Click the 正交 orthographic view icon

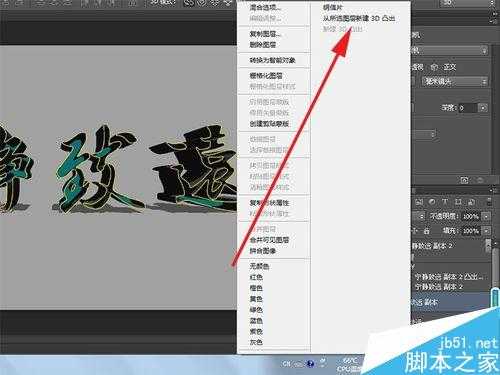click(434, 67)
